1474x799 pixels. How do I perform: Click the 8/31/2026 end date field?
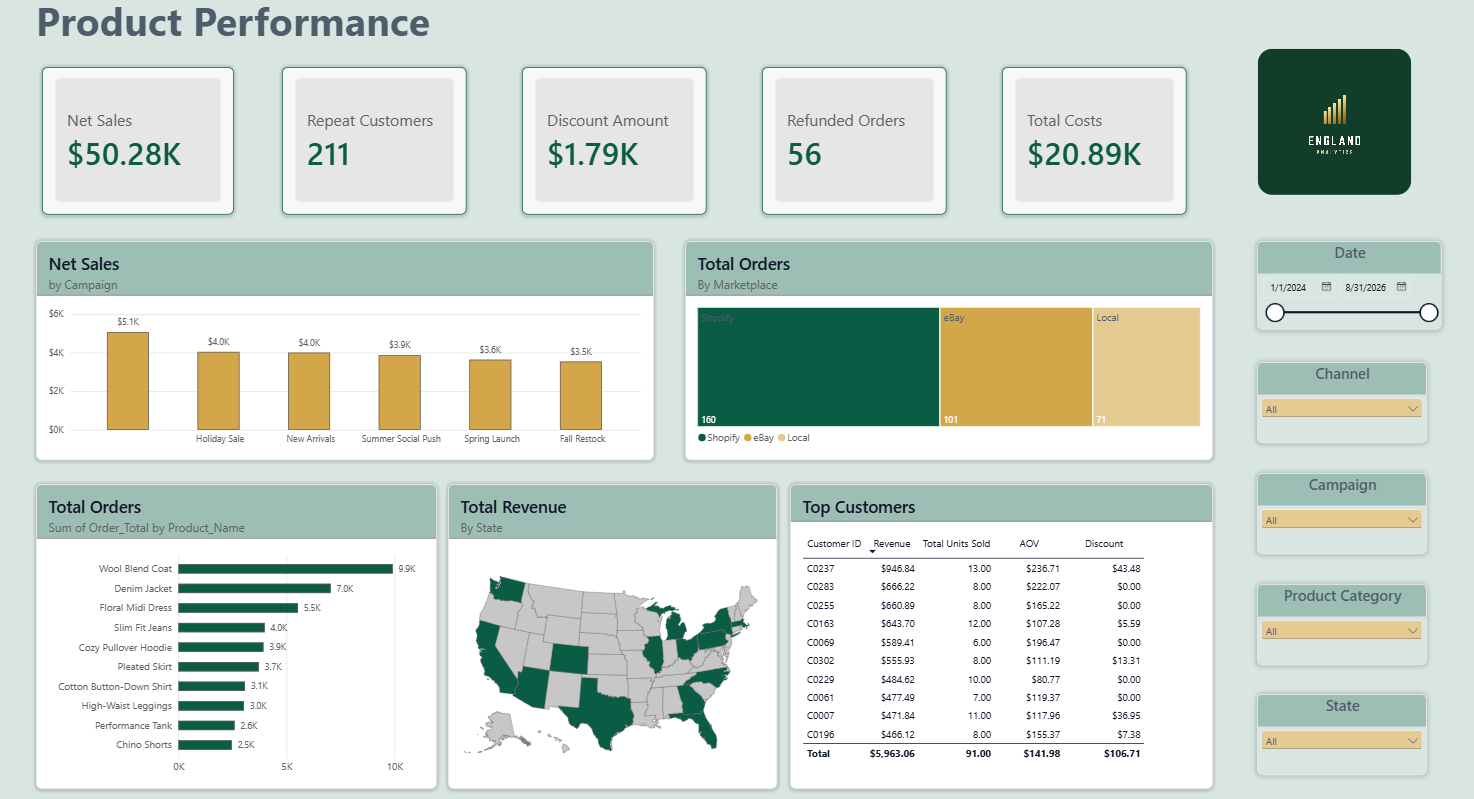click(1365, 287)
